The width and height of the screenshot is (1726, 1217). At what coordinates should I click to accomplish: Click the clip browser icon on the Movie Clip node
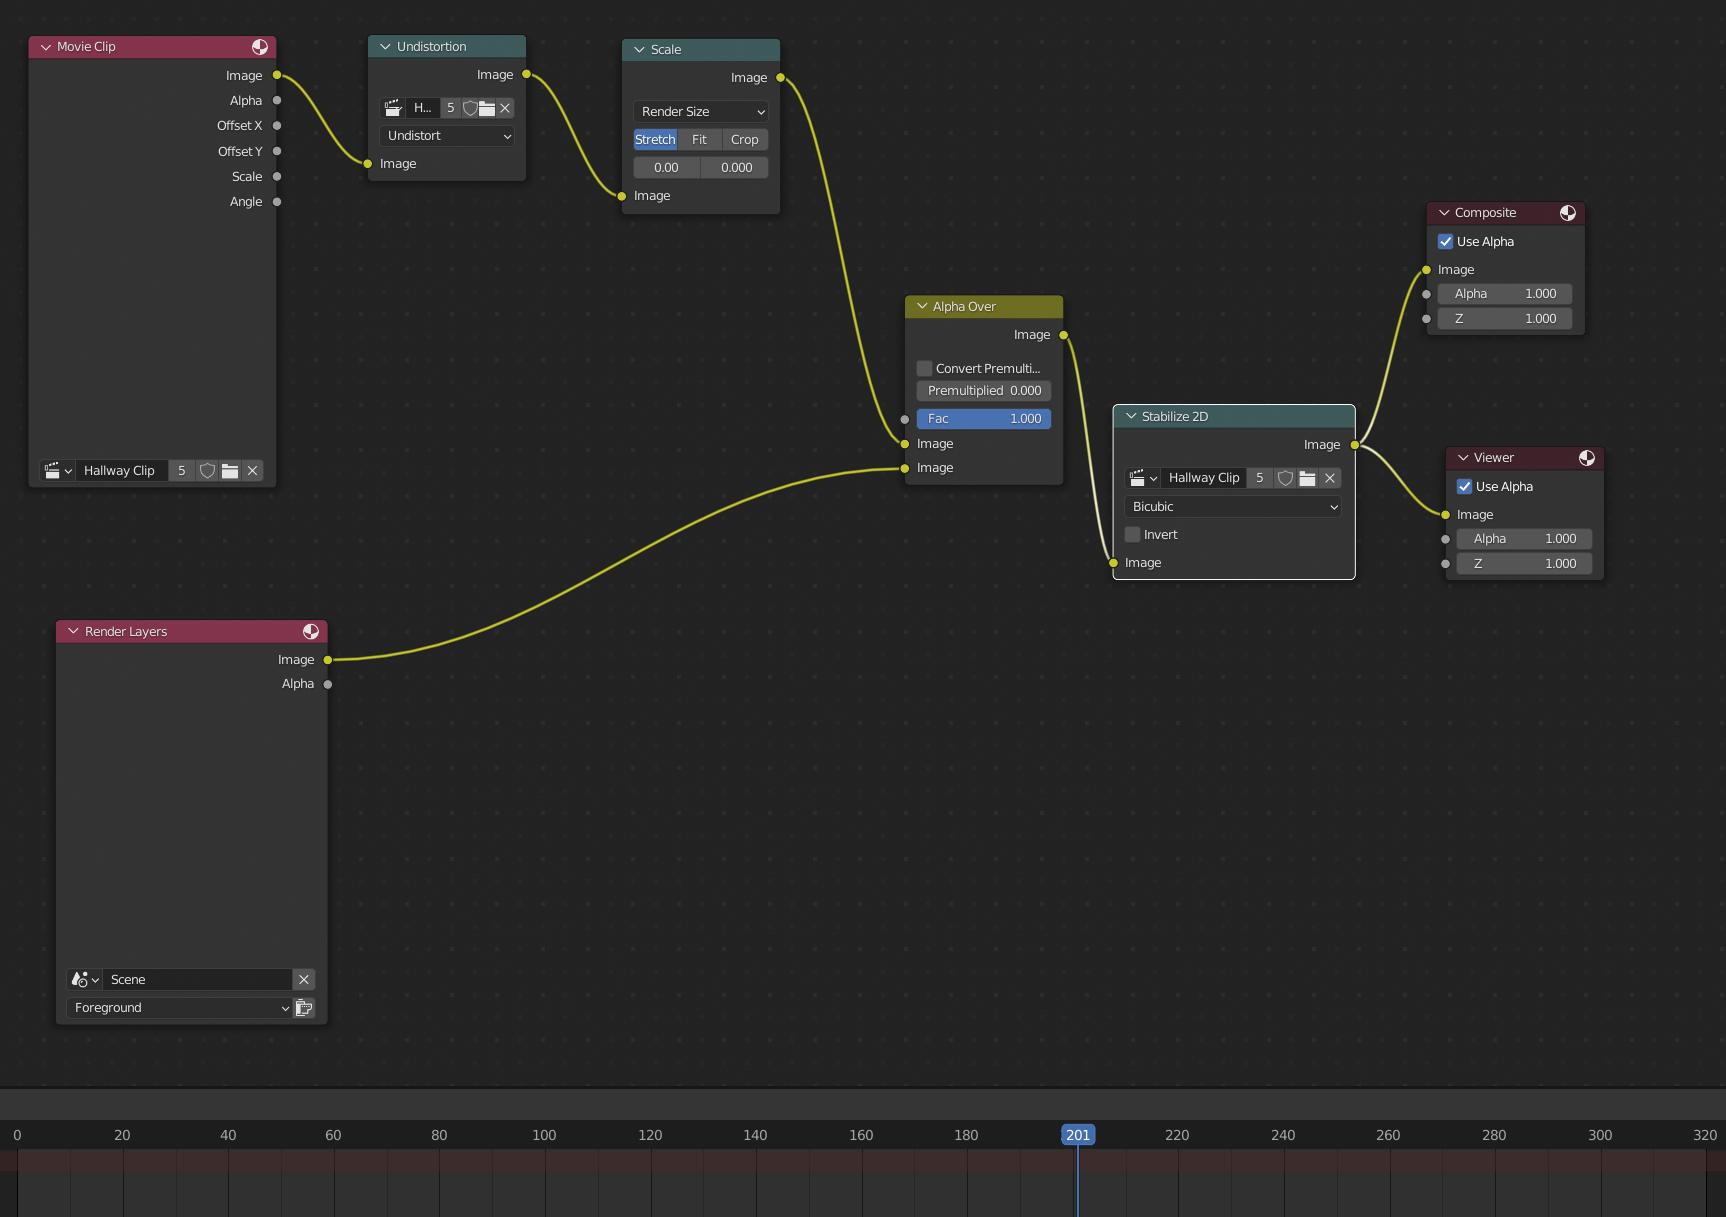coord(57,470)
